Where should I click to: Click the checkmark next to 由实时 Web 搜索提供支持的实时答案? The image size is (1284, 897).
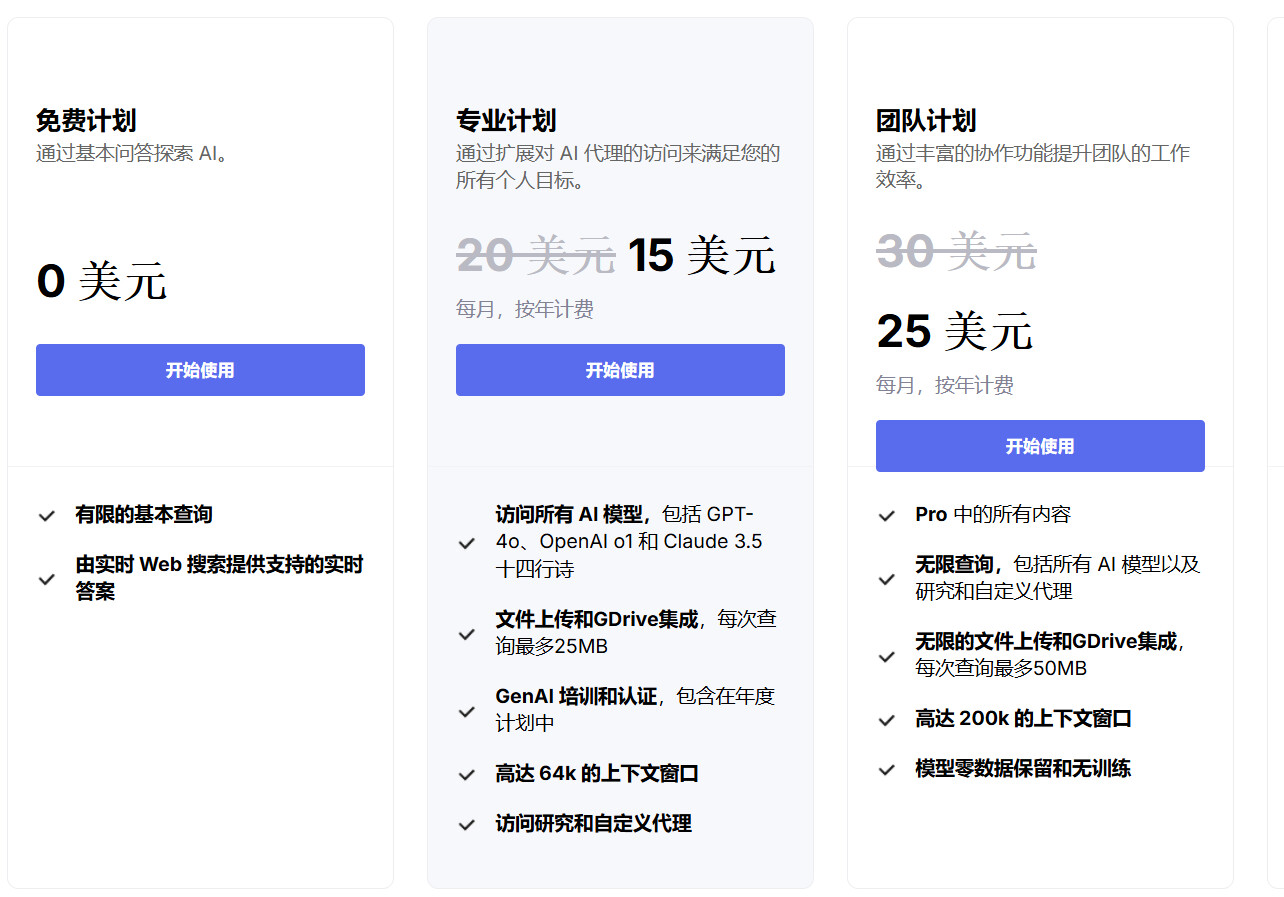pos(46,579)
